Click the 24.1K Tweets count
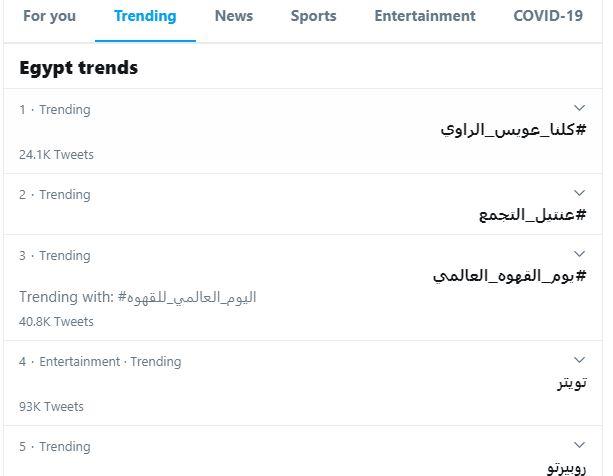Screen dimensions: 613x476 [56, 155]
